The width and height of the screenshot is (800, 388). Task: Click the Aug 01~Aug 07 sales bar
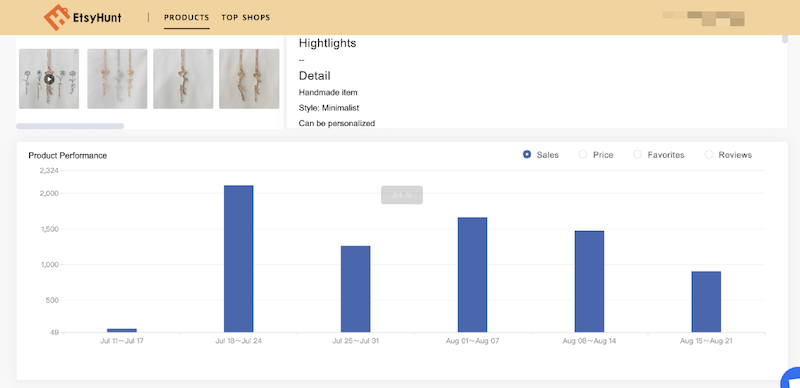(472, 275)
